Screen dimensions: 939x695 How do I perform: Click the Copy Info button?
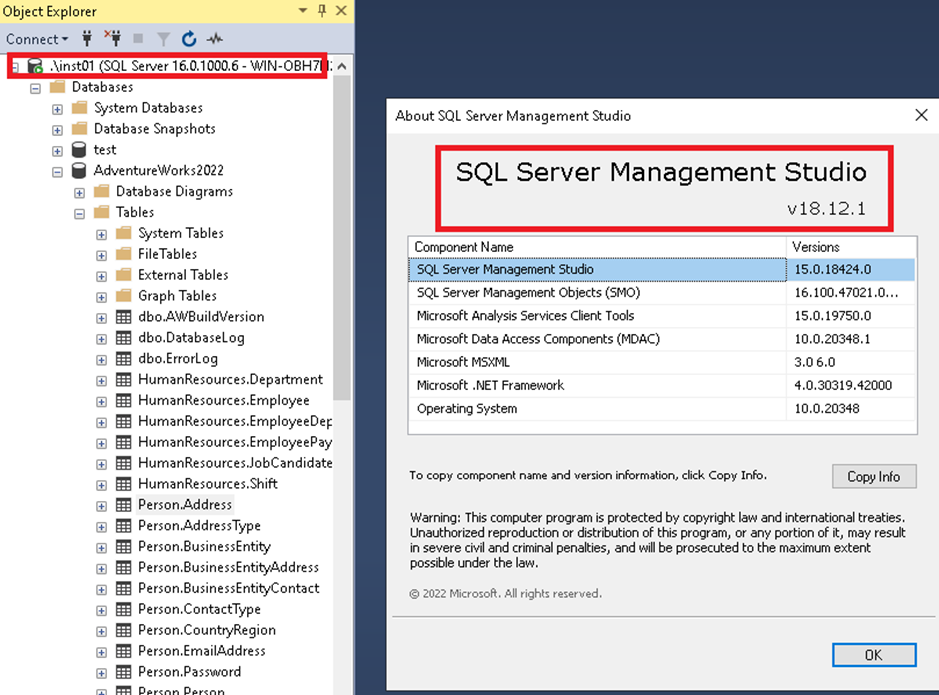click(x=874, y=477)
